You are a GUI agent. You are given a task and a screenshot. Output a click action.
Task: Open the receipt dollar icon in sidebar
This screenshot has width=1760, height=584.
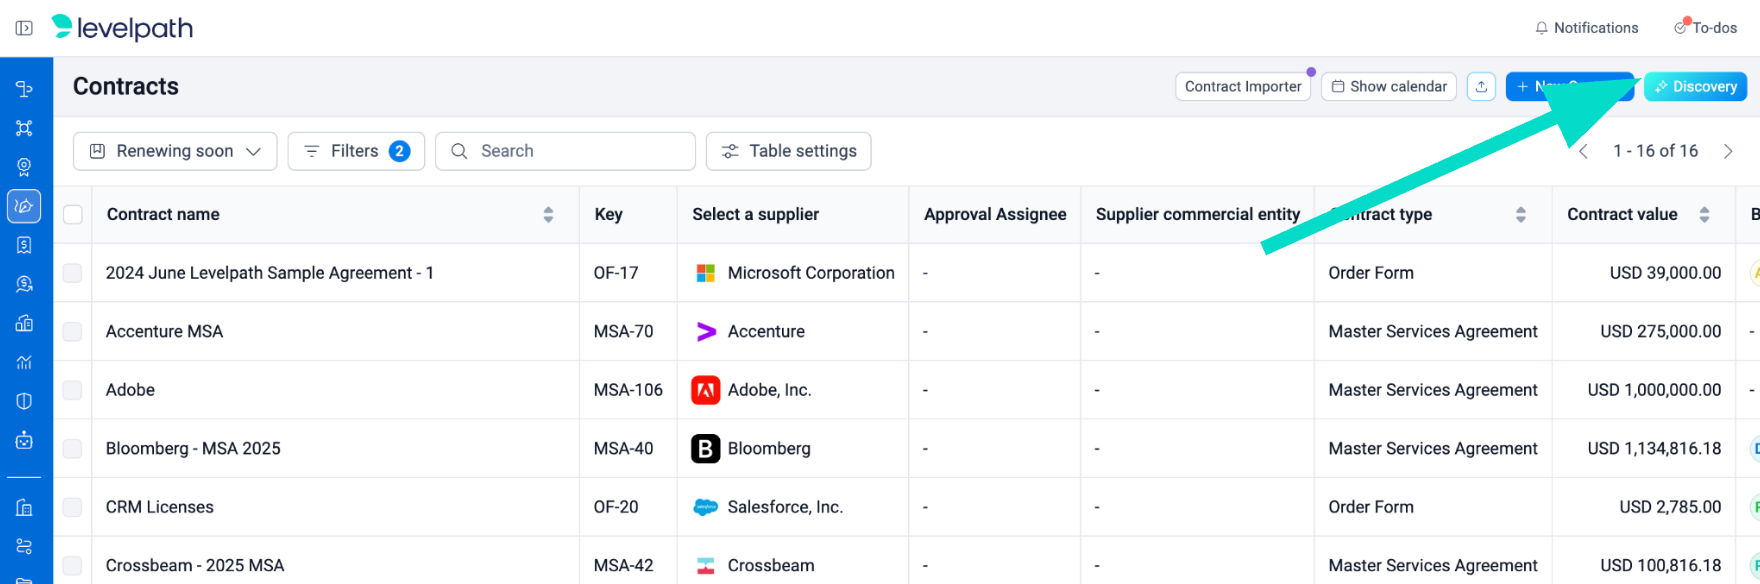[24, 245]
